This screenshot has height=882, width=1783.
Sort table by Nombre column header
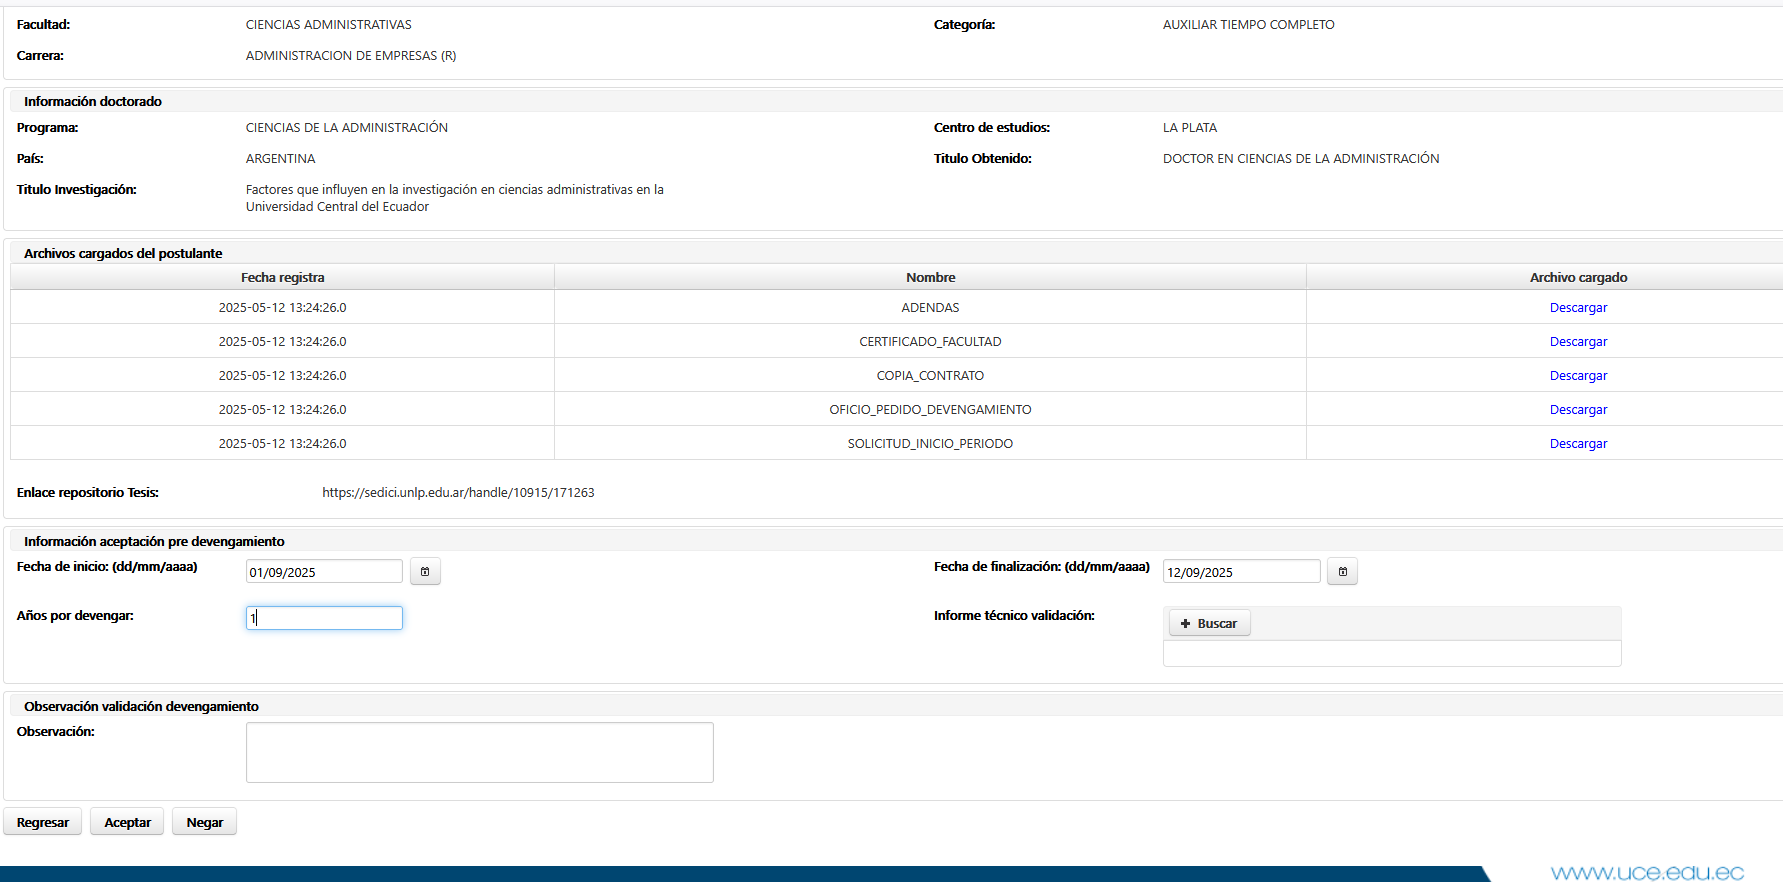point(930,278)
